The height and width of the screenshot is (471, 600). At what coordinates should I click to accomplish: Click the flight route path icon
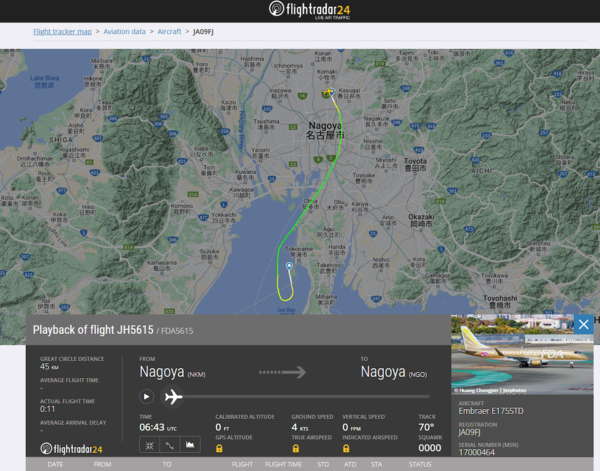click(x=170, y=445)
